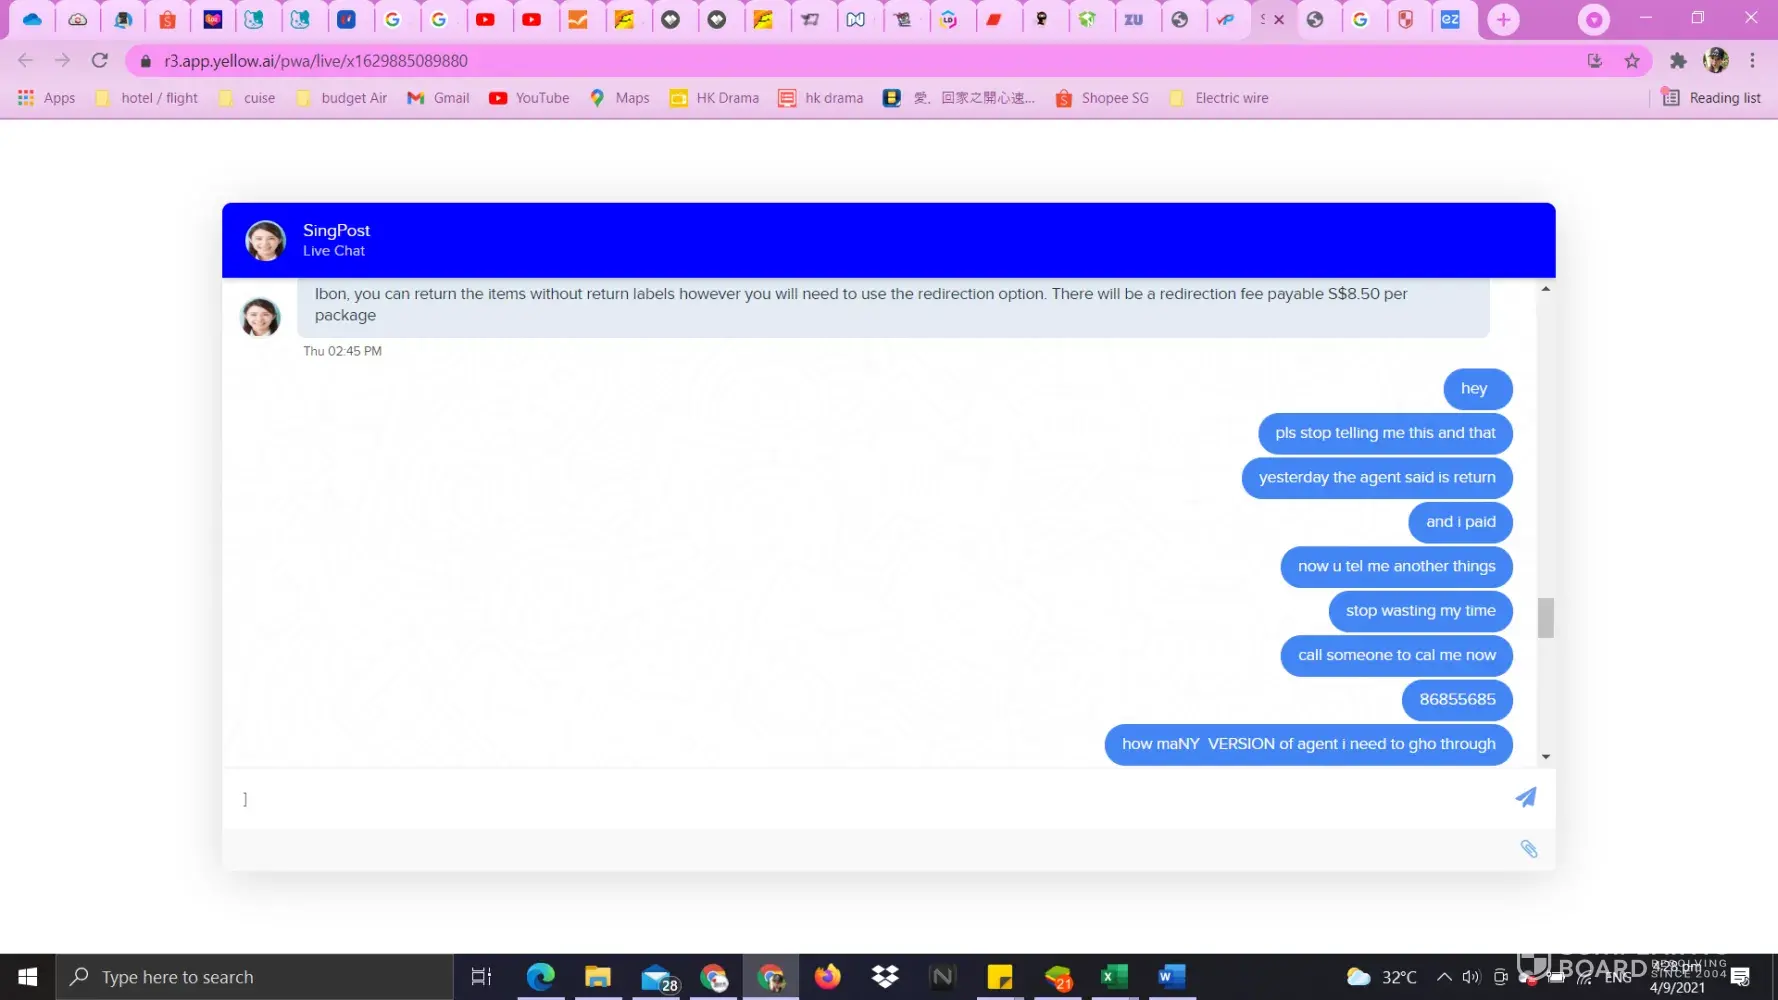Open the Gmail bookmark
This screenshot has height=1000, width=1778.
pyautogui.click(x=438, y=98)
